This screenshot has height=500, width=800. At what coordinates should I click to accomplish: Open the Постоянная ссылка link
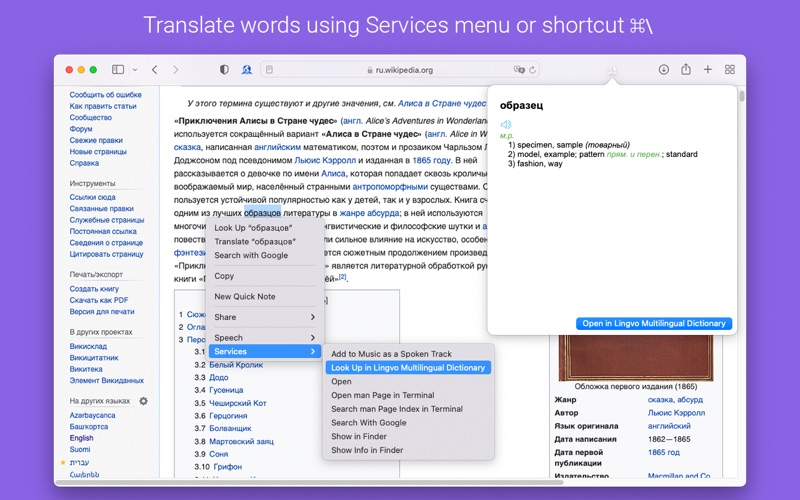pos(103,231)
